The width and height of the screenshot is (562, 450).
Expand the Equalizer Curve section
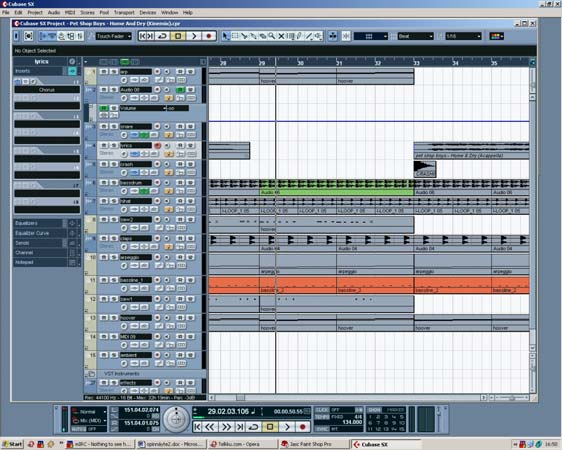47,233
